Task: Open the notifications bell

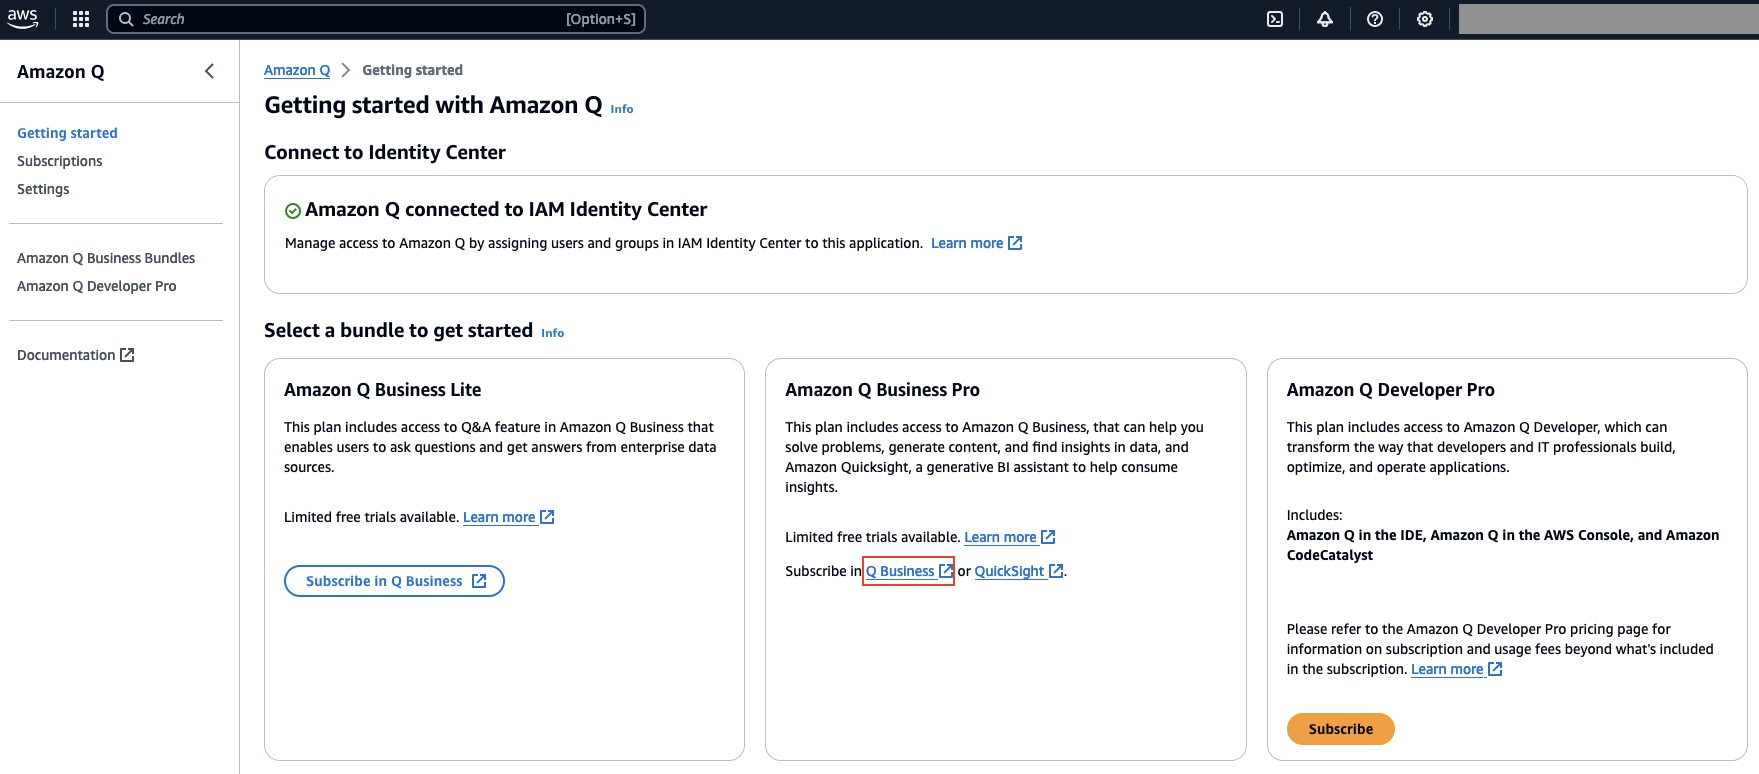Action: click(1325, 19)
